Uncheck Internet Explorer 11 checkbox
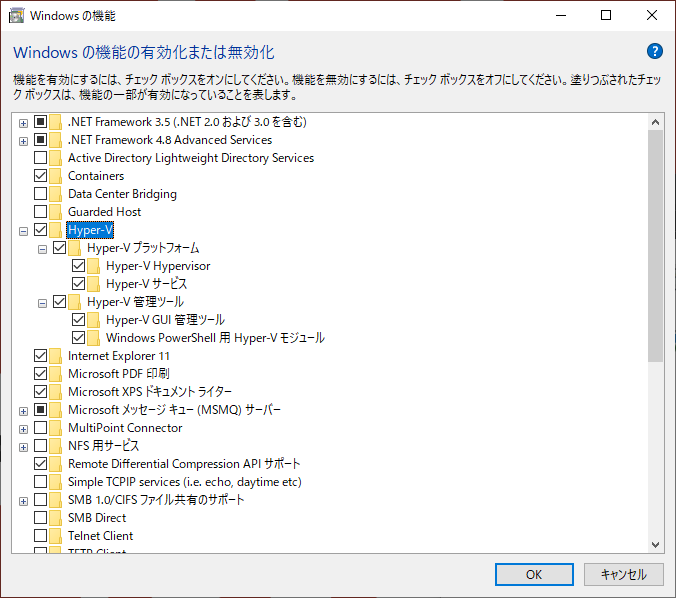 click(41, 355)
